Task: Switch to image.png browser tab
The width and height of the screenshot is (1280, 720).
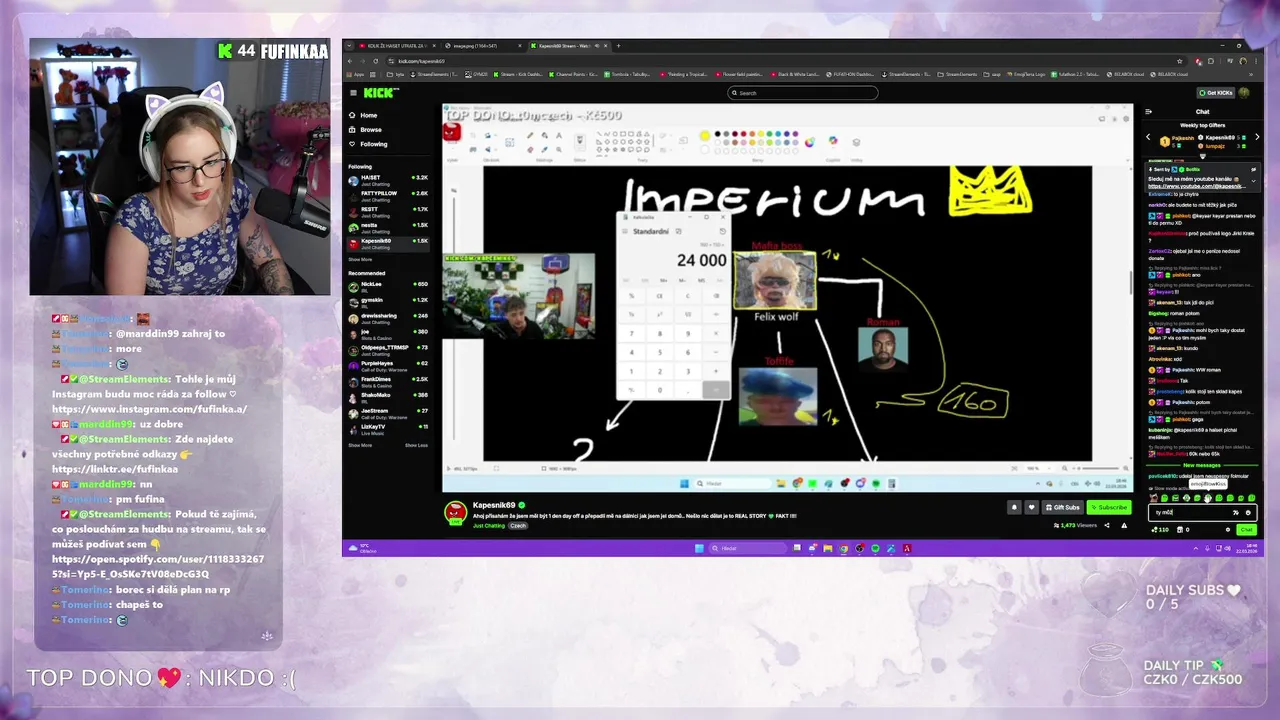Action: tap(482, 46)
